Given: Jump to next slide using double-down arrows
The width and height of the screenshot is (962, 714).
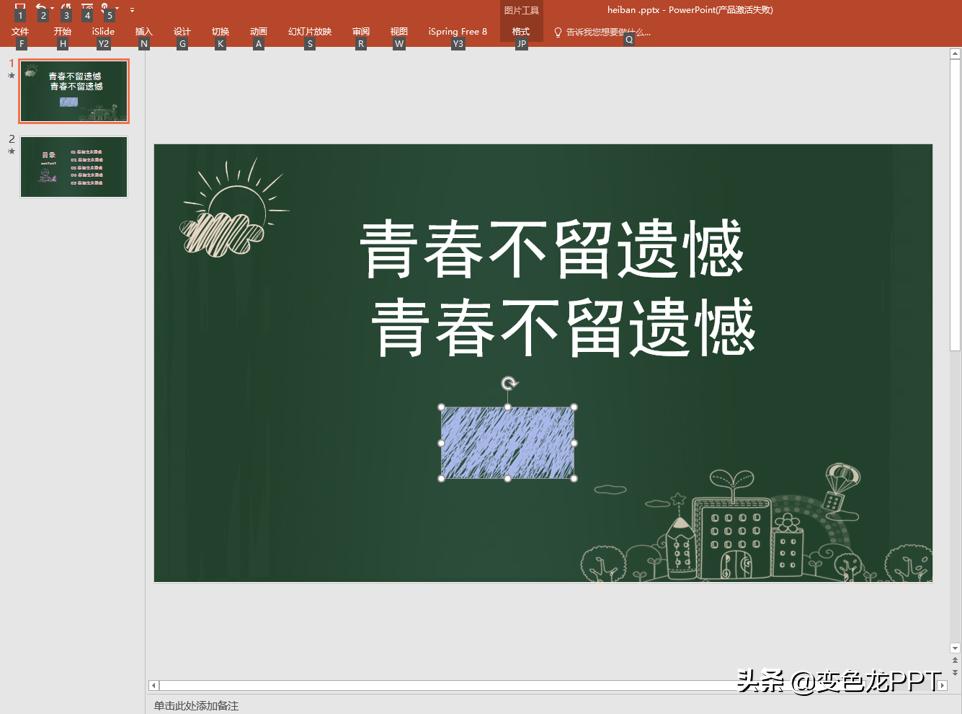Looking at the screenshot, I should pyautogui.click(x=955, y=673).
